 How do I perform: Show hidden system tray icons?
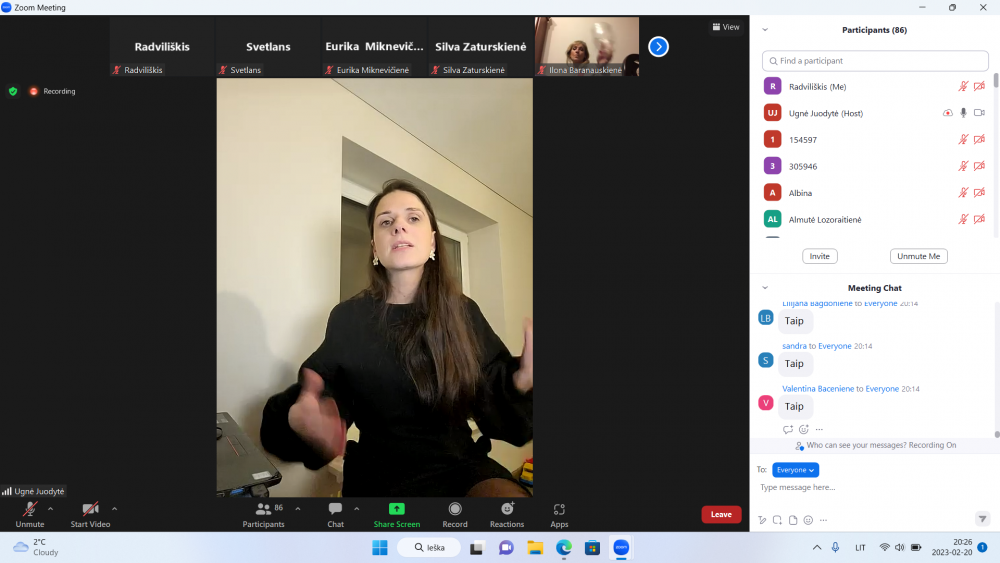(817, 548)
